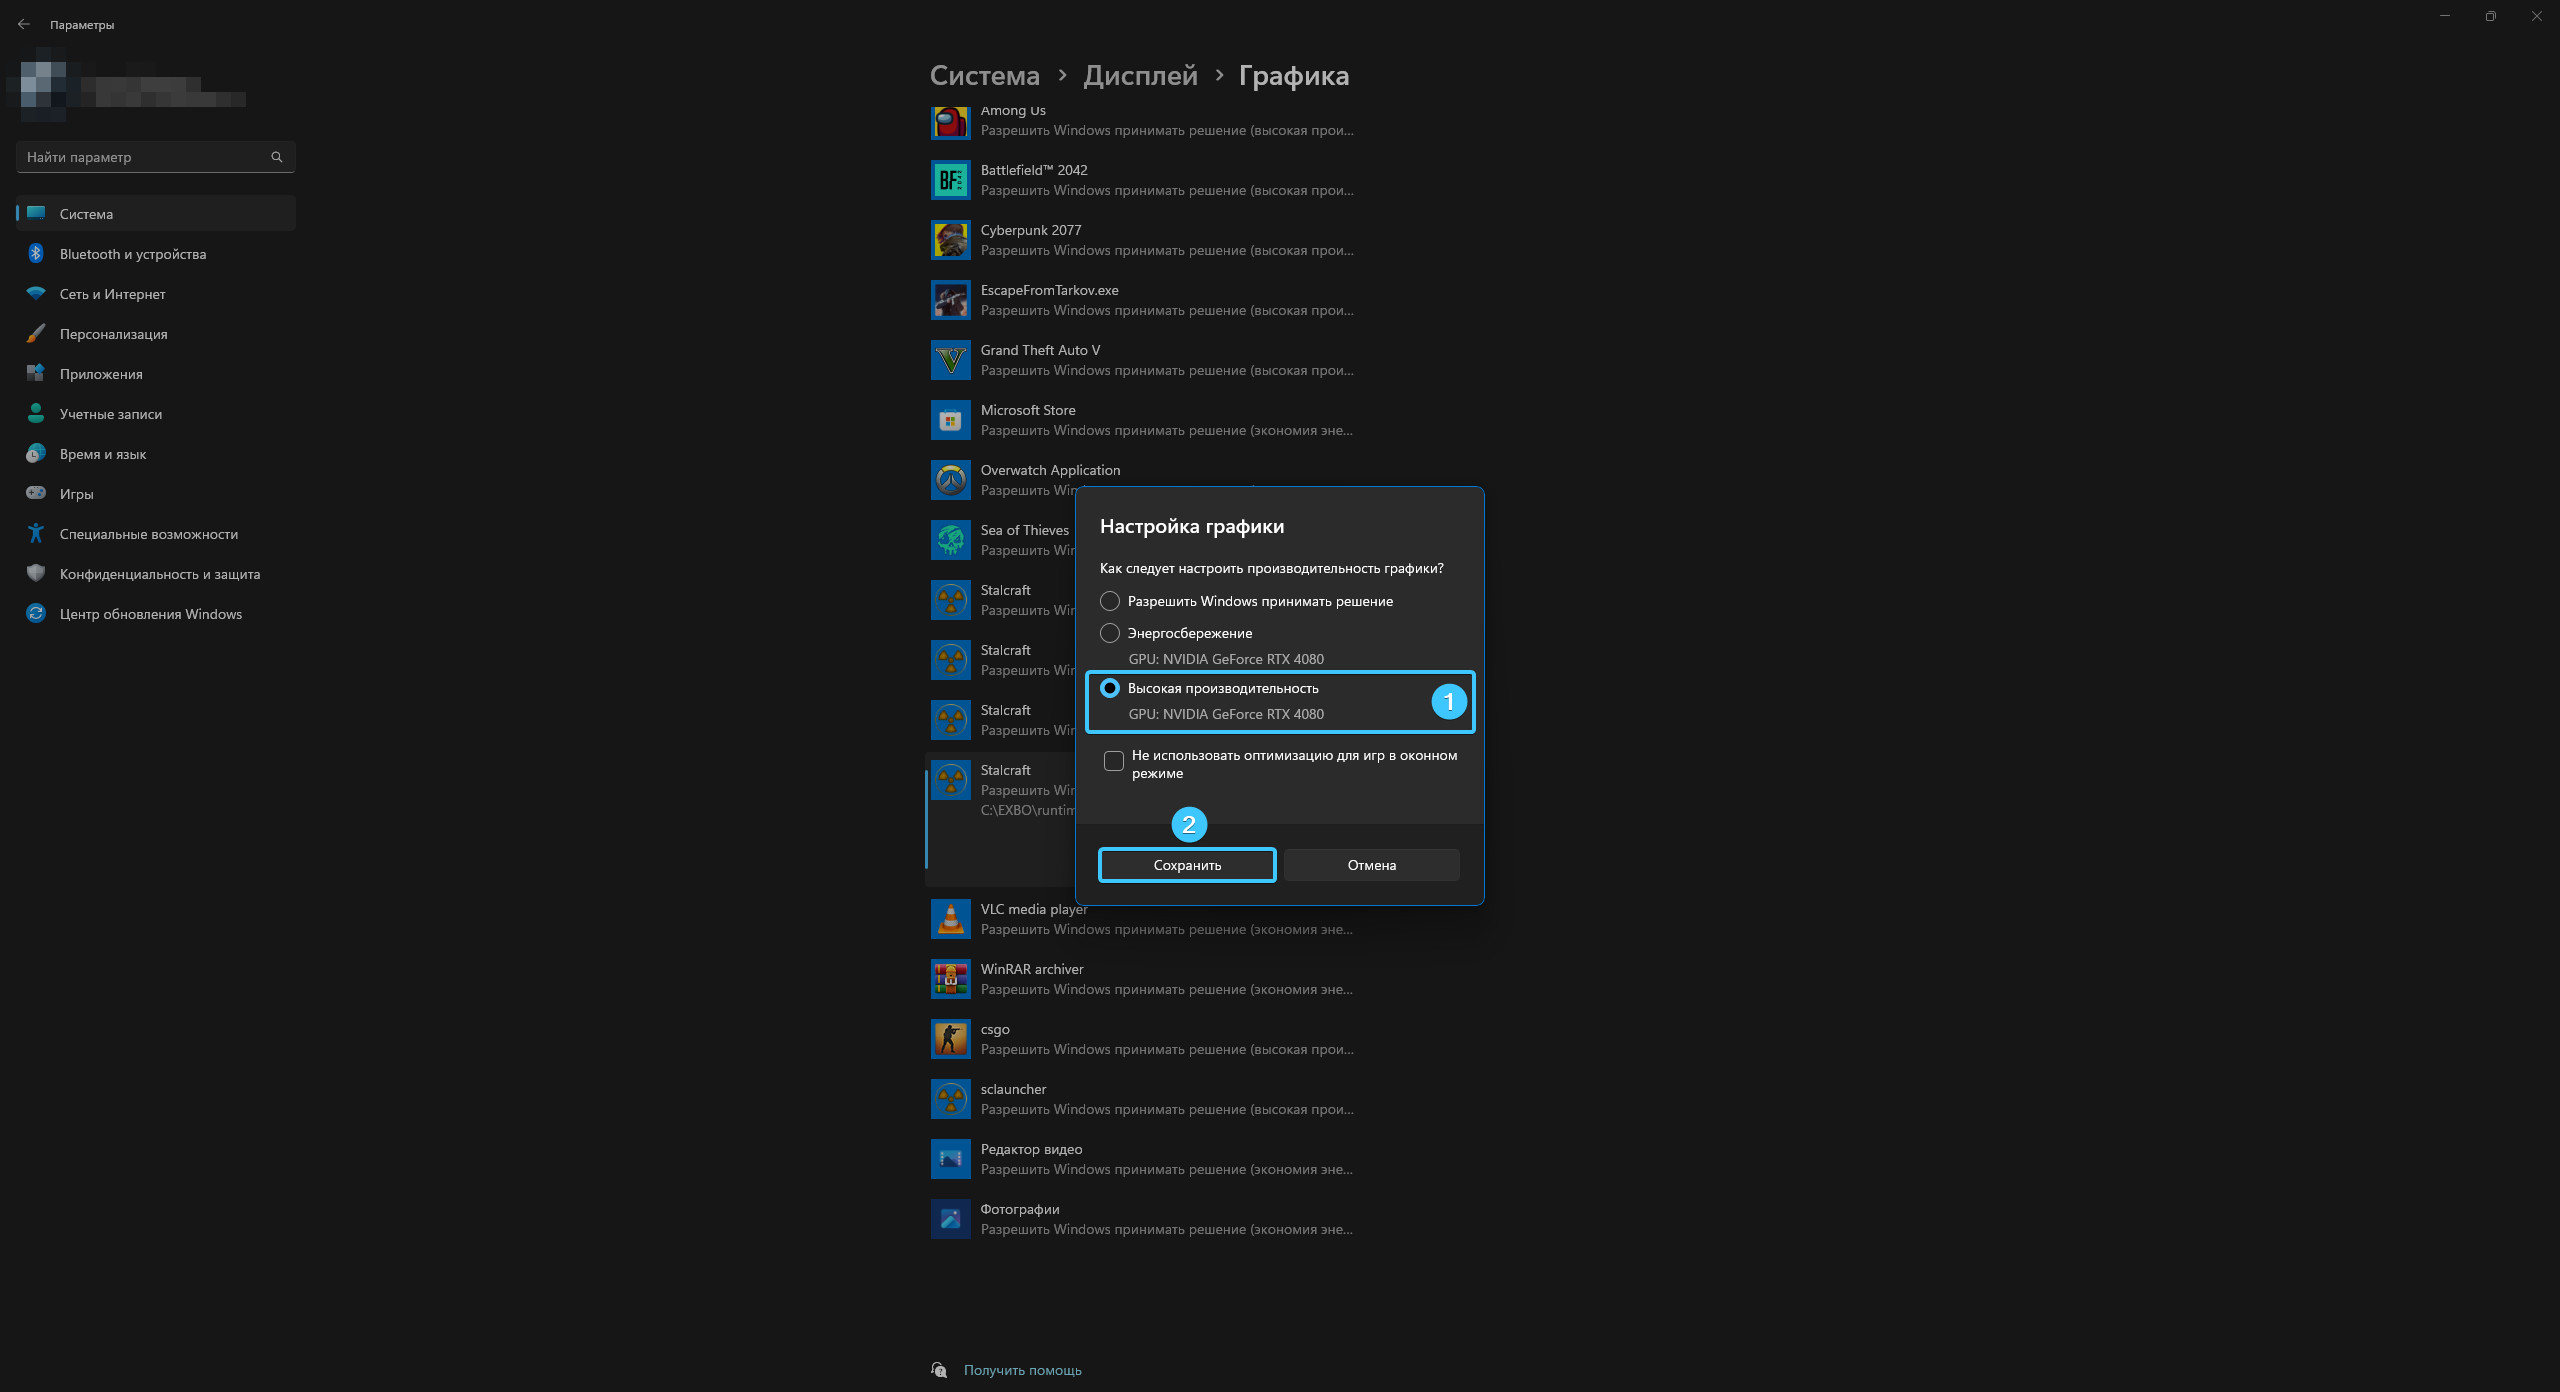
Task: Click the EscapeFromTarkov.exe row title
Action: click(x=1049, y=290)
